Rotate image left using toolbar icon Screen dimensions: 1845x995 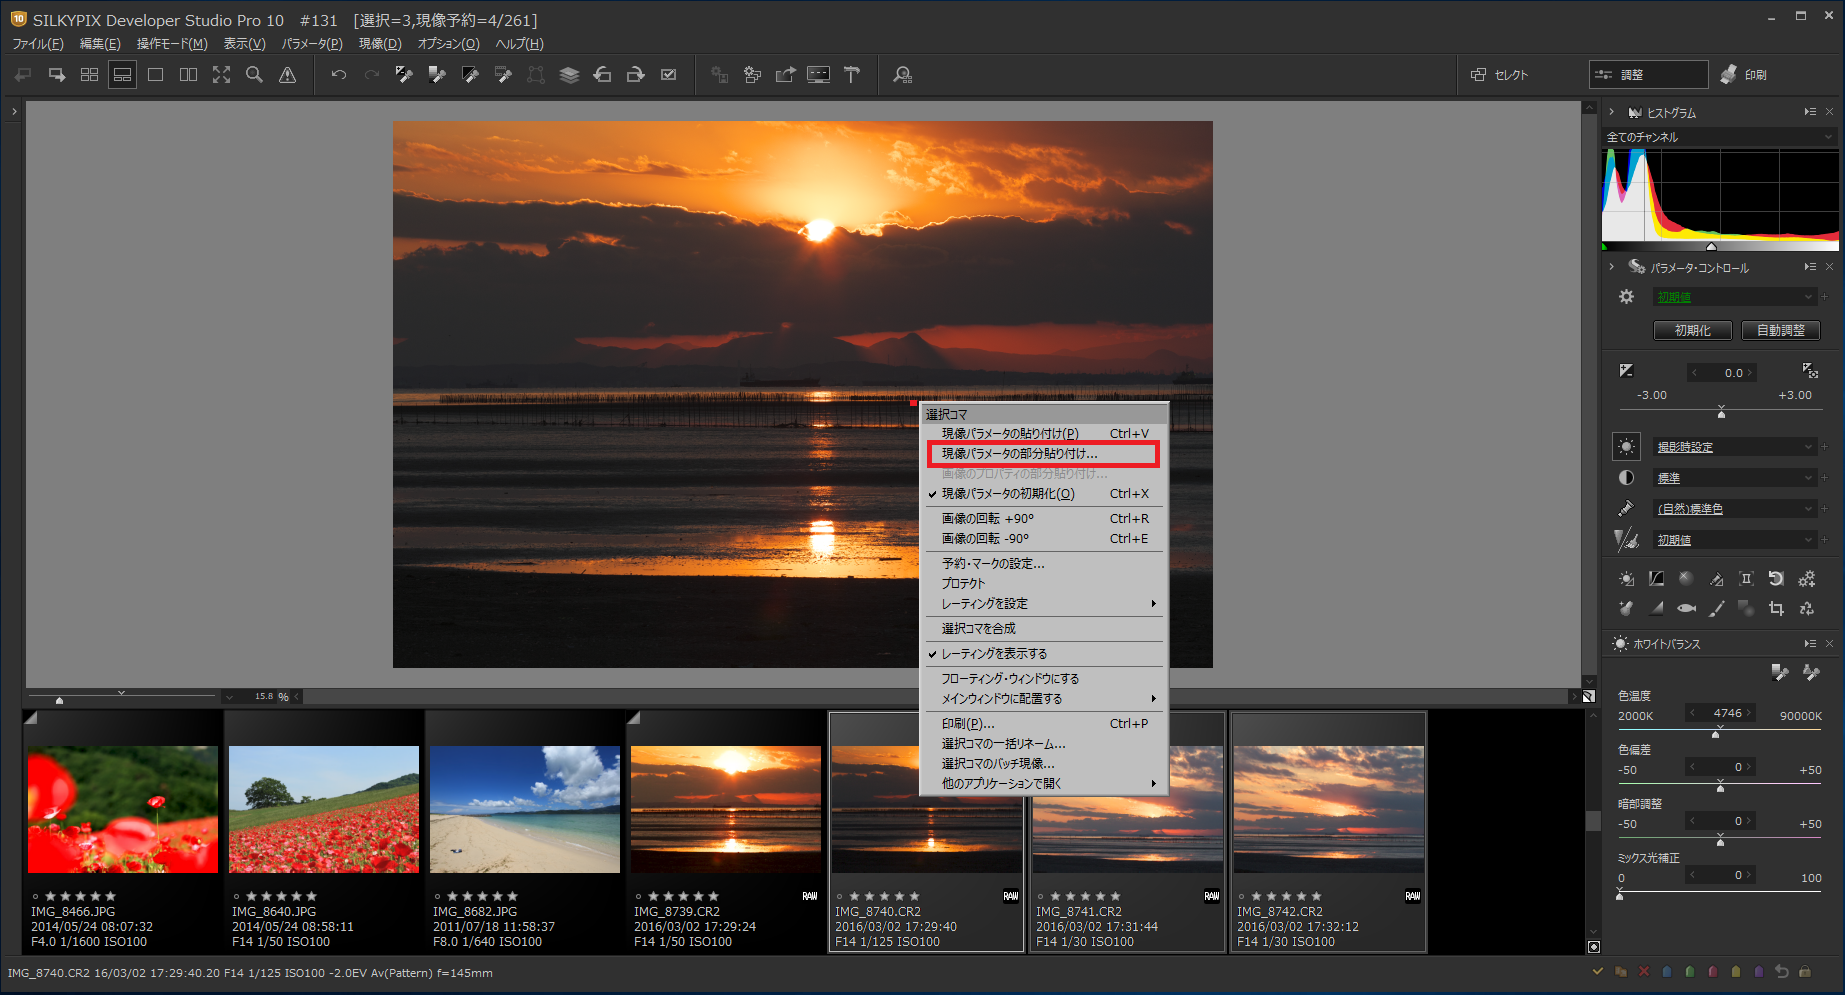(x=602, y=75)
